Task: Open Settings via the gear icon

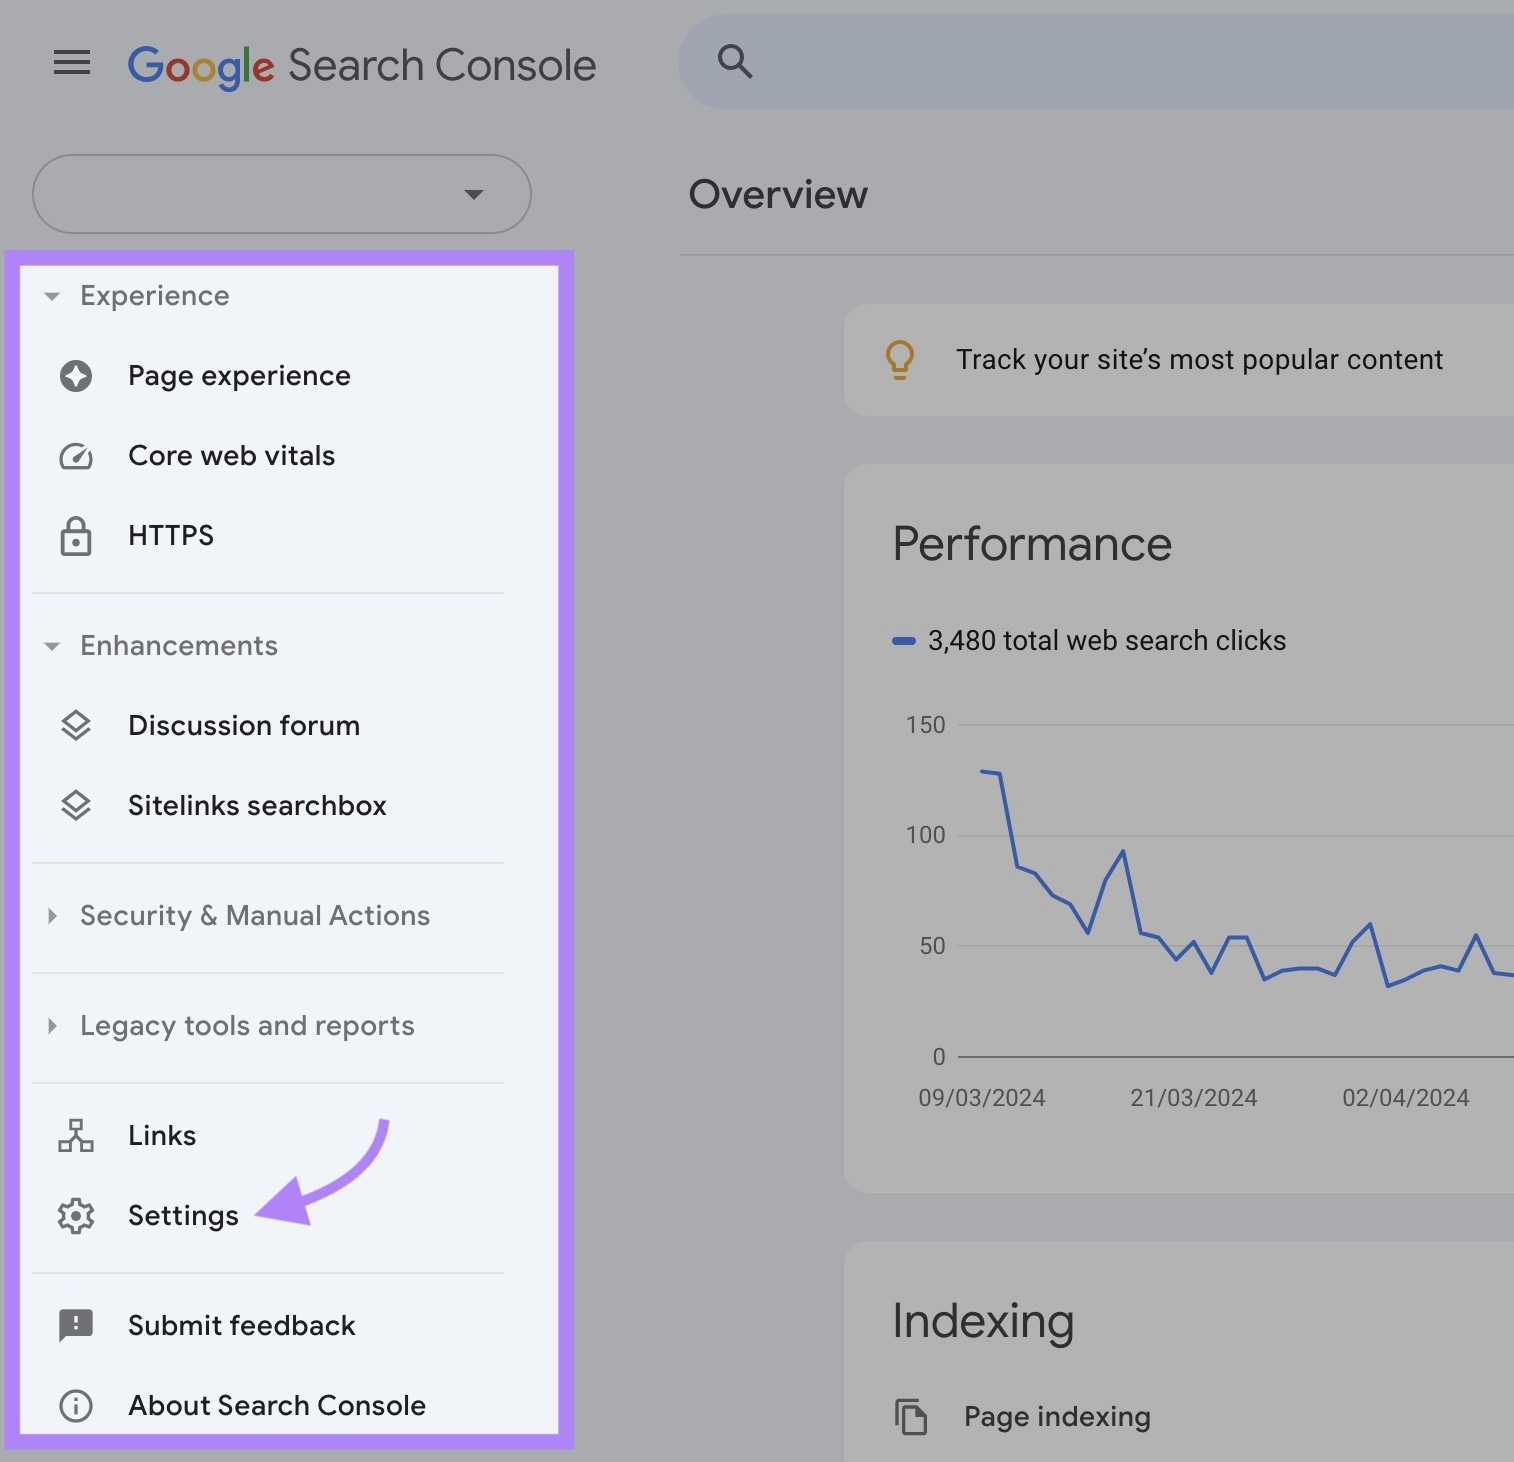Action: click(76, 1216)
